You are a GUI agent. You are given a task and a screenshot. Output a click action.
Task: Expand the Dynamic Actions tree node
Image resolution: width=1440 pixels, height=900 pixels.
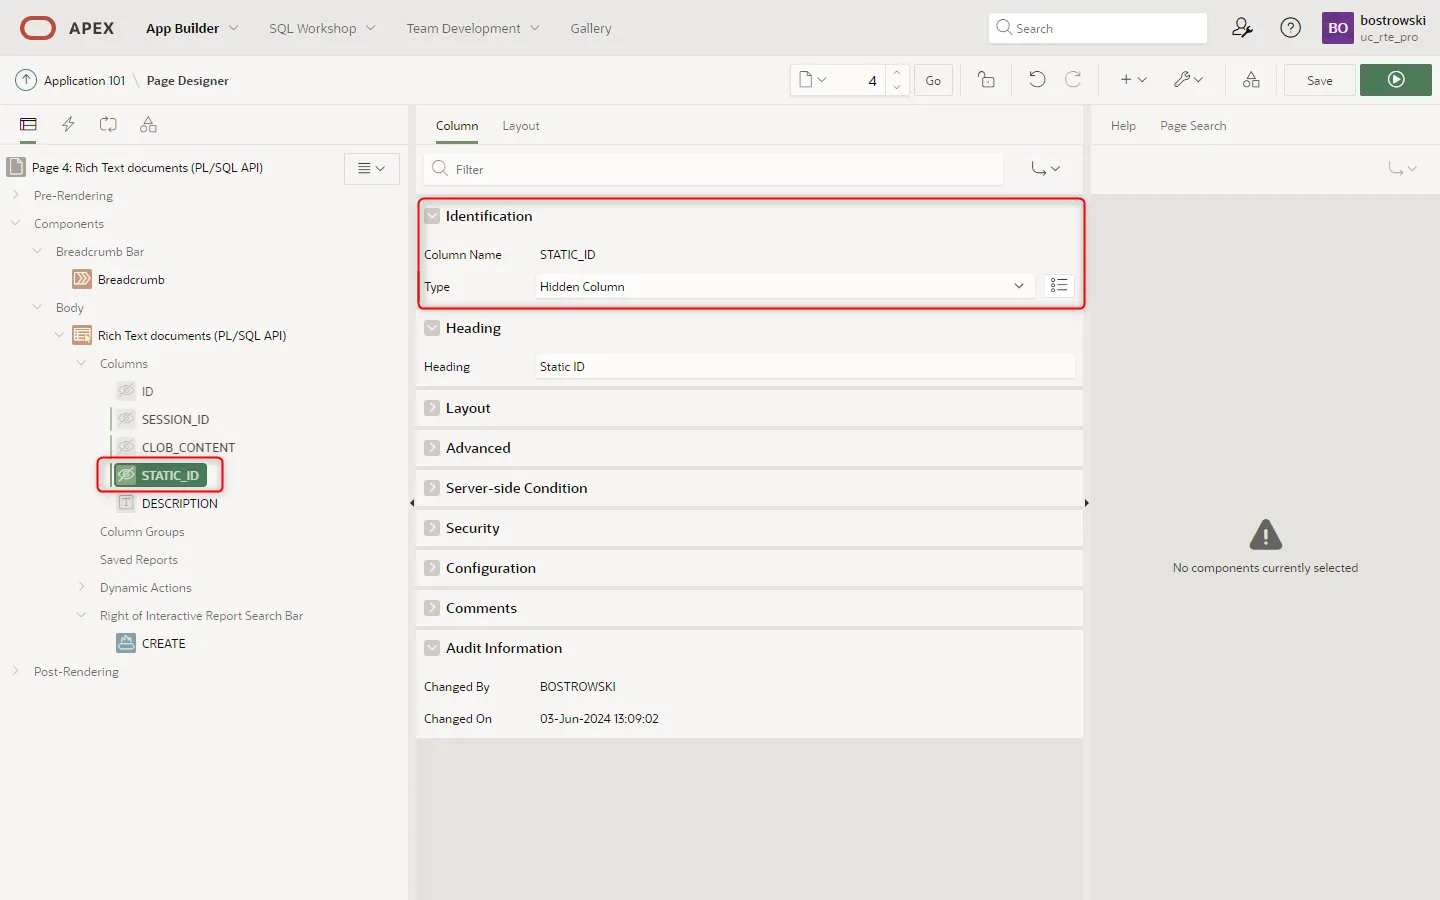click(x=82, y=588)
